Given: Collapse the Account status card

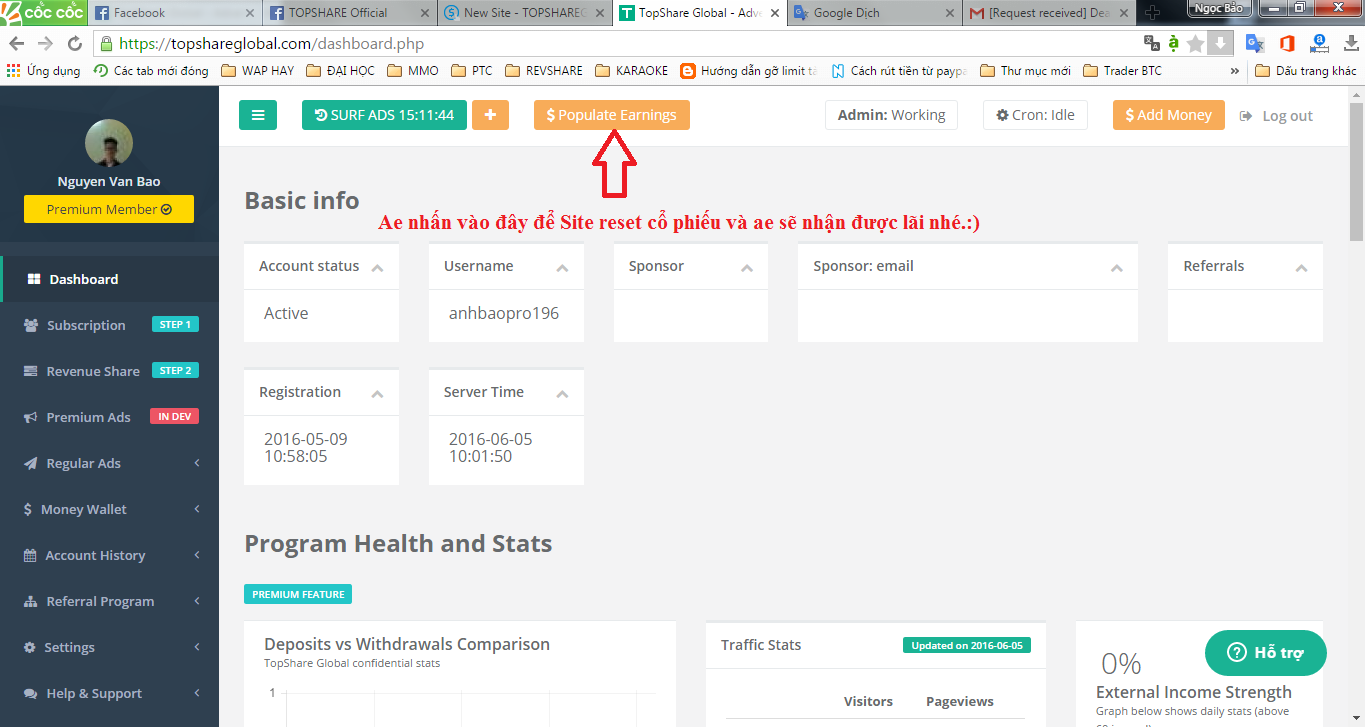Looking at the screenshot, I should [377, 267].
